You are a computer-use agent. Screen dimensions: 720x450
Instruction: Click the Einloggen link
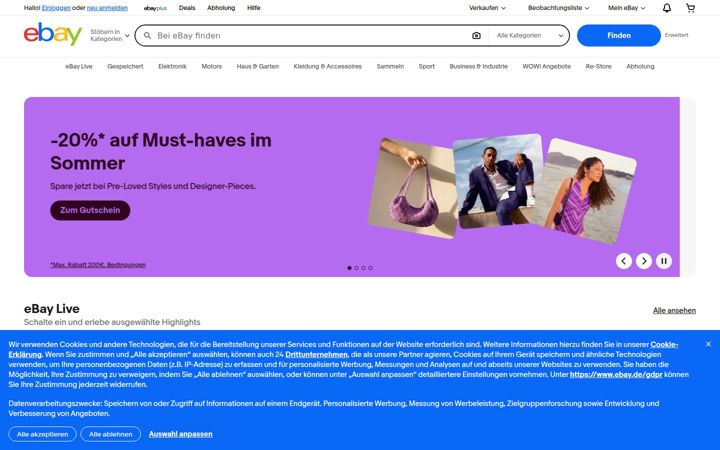click(56, 8)
